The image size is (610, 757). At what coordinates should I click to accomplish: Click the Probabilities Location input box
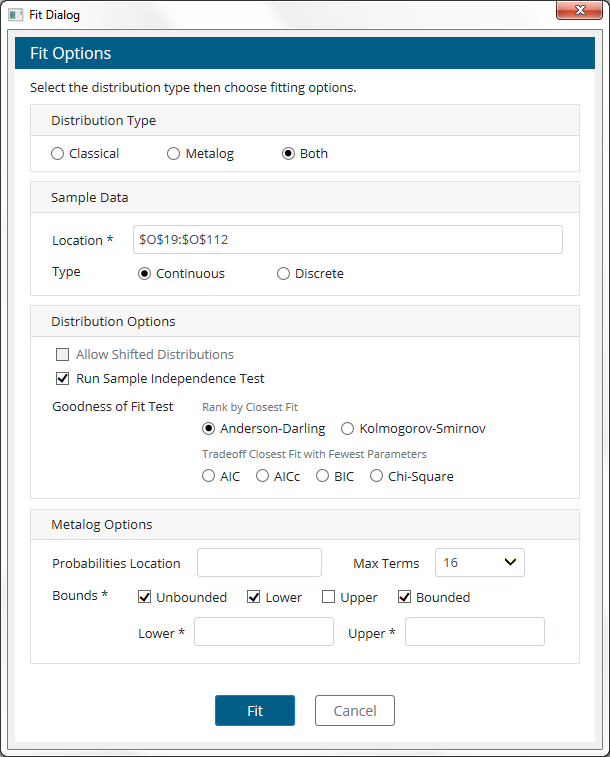coord(259,563)
